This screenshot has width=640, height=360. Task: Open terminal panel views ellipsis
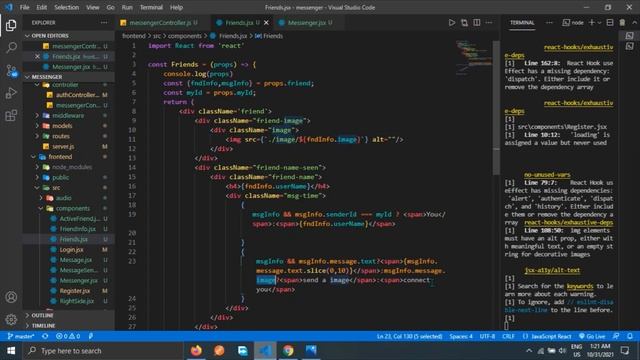coord(549,22)
